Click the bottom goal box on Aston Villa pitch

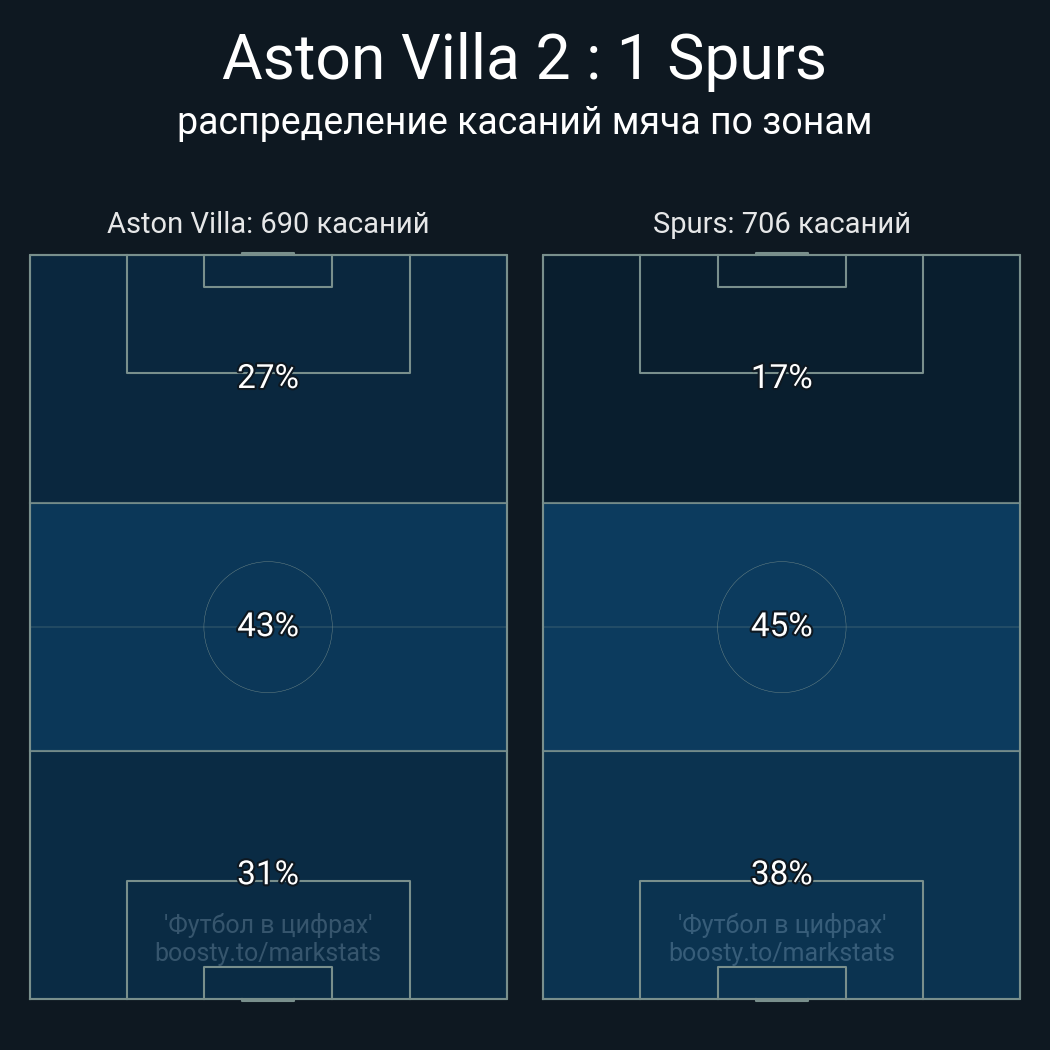pos(268,982)
